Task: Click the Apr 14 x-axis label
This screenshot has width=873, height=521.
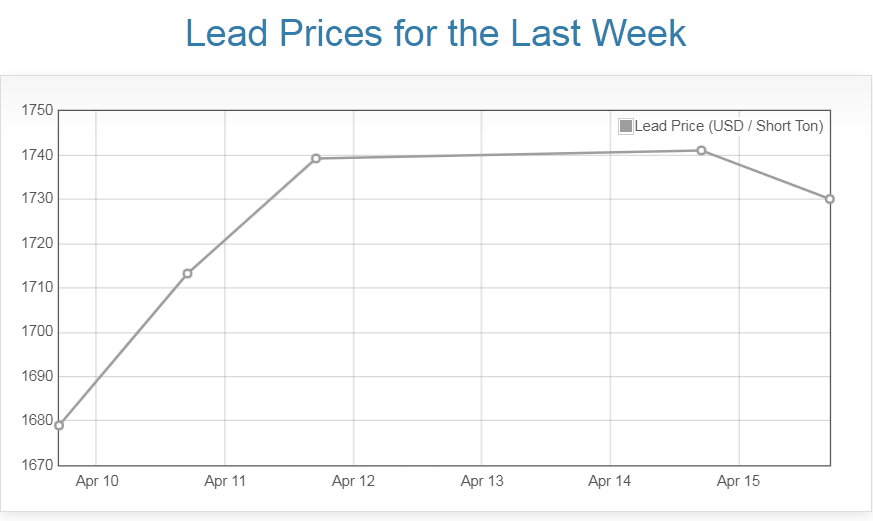Action: coord(610,482)
